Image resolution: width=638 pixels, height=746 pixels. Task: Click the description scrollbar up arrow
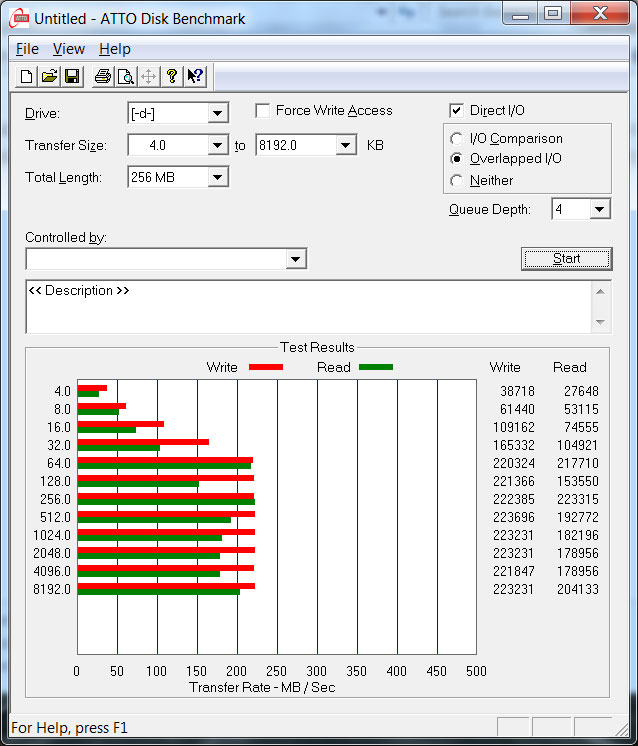click(600, 292)
